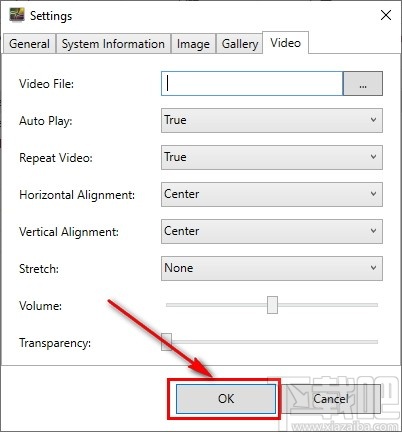Select the Video tab
The image size is (402, 432).
click(x=286, y=43)
